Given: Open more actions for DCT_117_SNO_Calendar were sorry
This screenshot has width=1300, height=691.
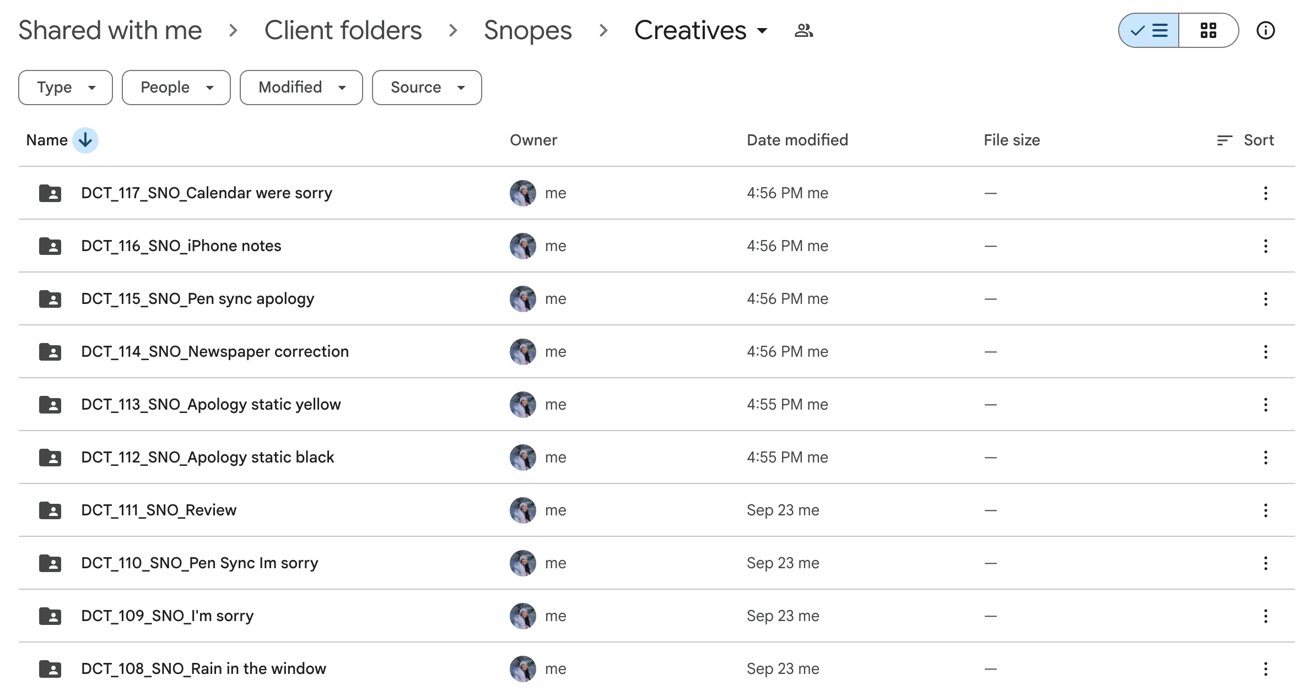Looking at the screenshot, I should pos(1265,193).
